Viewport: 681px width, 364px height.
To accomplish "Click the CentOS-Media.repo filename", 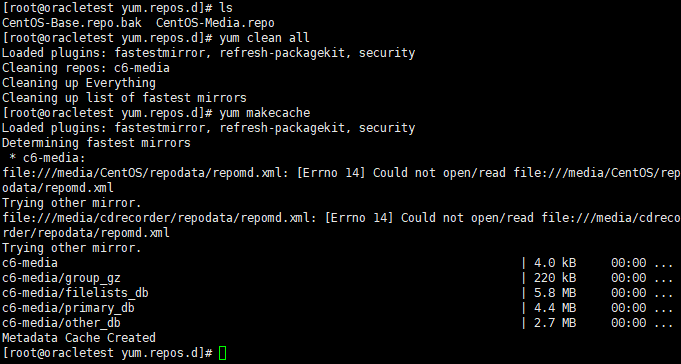I will [x=215, y=23].
